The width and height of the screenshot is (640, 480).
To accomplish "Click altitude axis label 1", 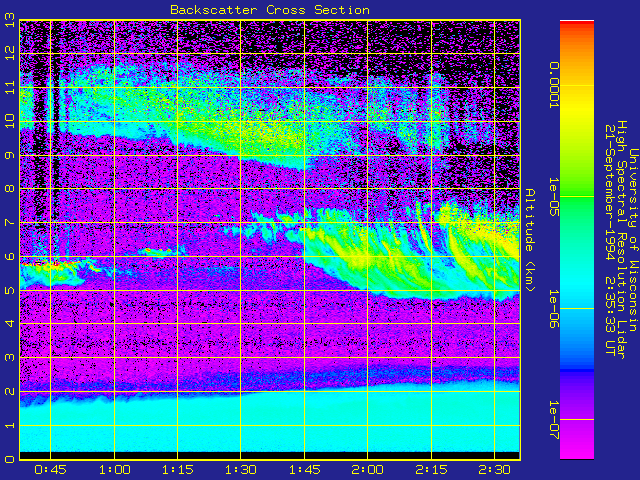I will 9,425.
